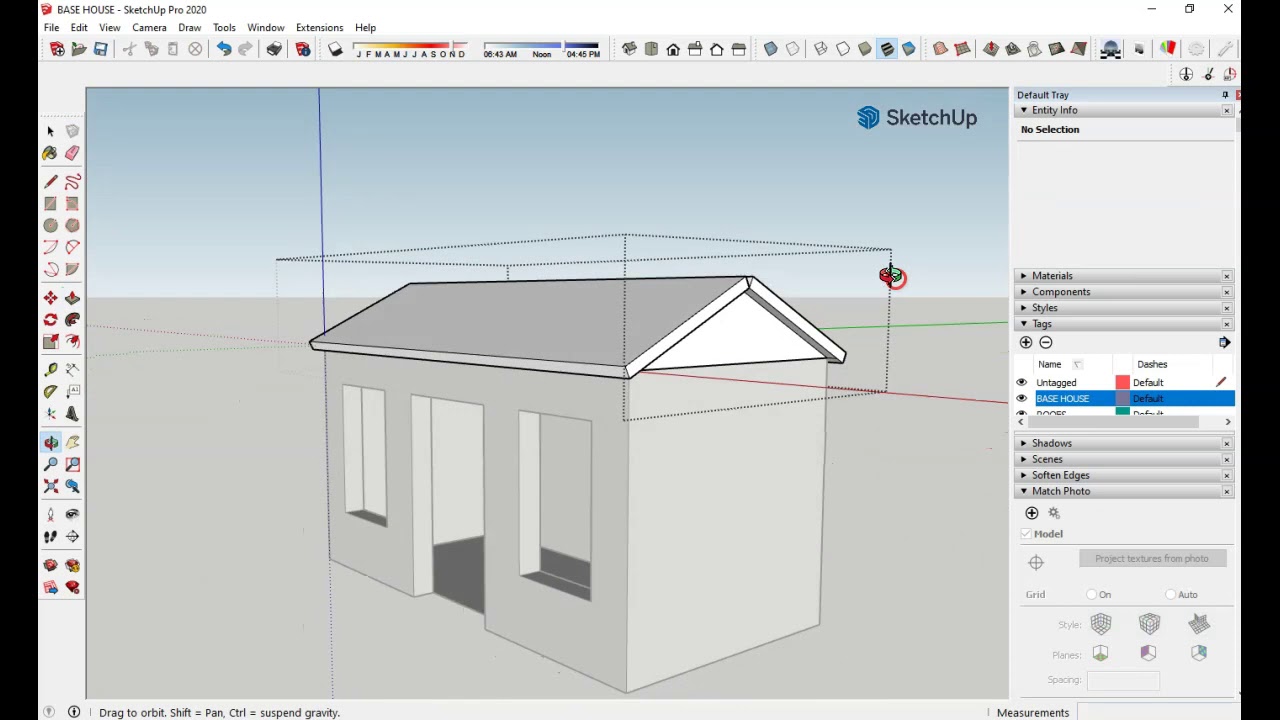This screenshot has height=720, width=1280.
Task: Select the Move tool
Action: [50, 298]
